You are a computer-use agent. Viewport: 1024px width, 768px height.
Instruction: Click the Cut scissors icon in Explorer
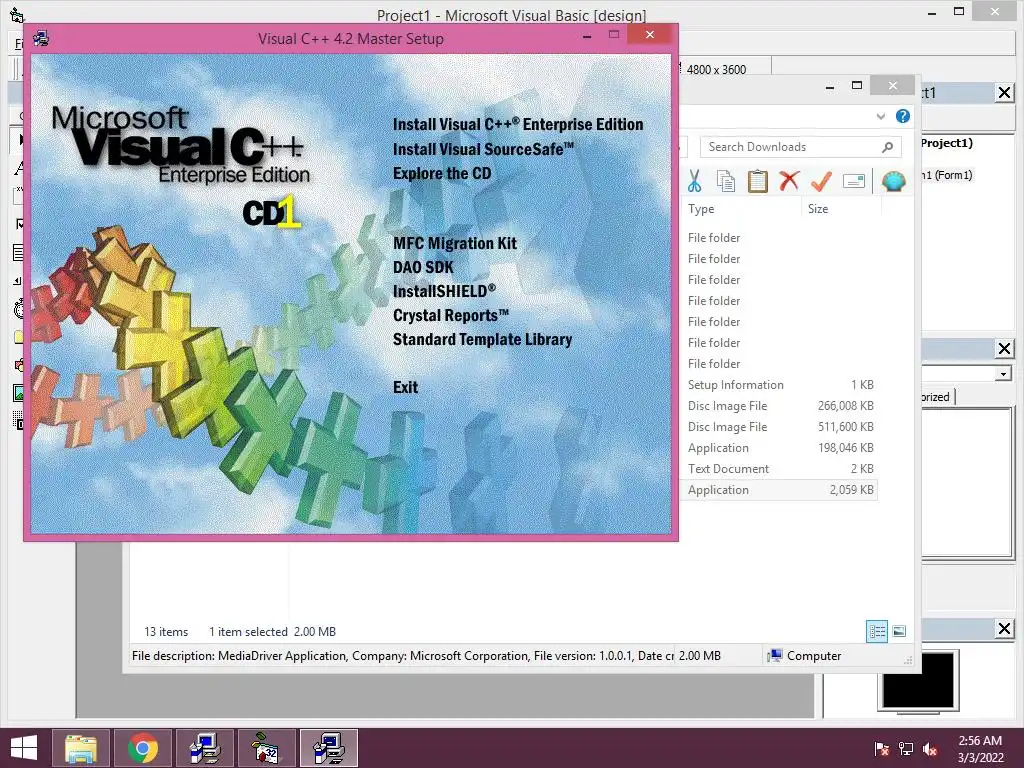coord(694,181)
